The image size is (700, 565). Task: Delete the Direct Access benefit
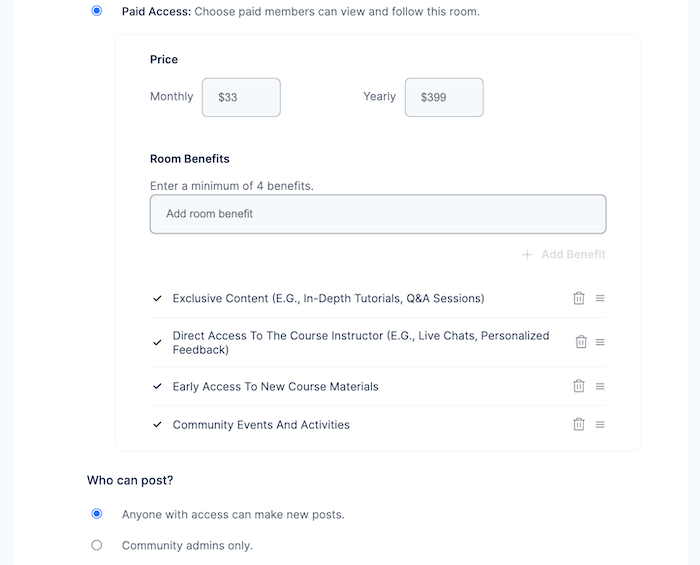click(x=581, y=342)
